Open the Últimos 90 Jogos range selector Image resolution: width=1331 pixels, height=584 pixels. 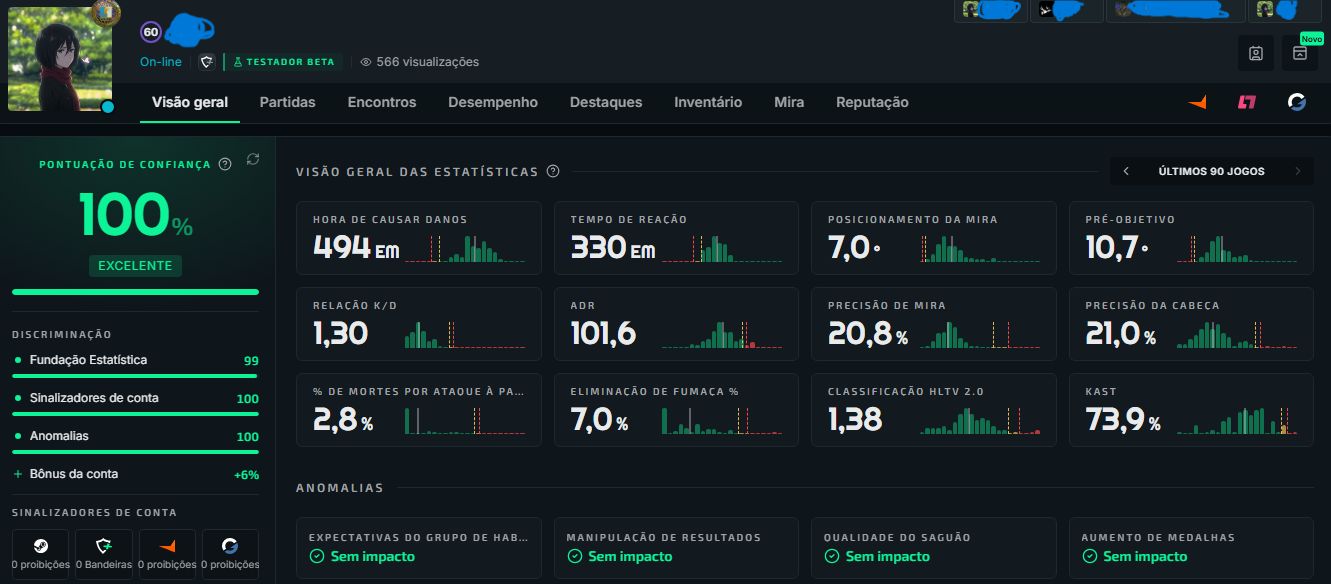click(1211, 171)
